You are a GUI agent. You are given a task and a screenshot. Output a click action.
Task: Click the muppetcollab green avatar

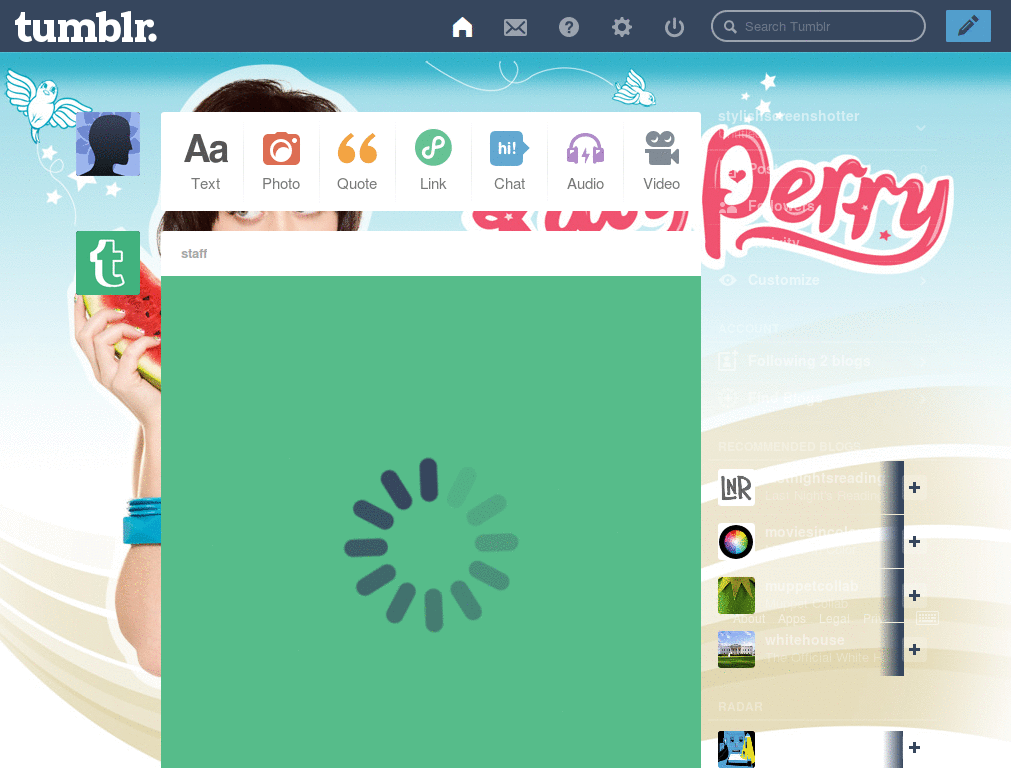tap(736, 596)
